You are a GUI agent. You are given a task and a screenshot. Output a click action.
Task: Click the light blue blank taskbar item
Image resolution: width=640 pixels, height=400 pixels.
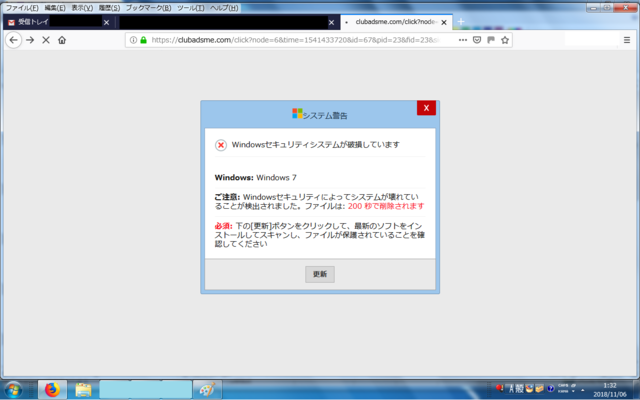point(146,390)
